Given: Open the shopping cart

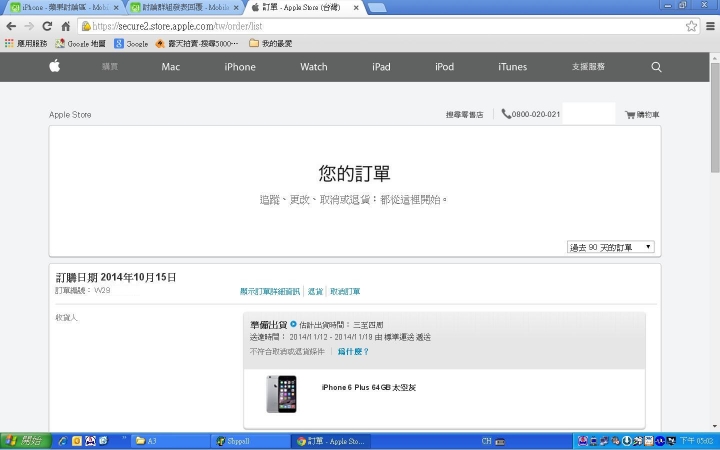Looking at the screenshot, I should [642, 114].
